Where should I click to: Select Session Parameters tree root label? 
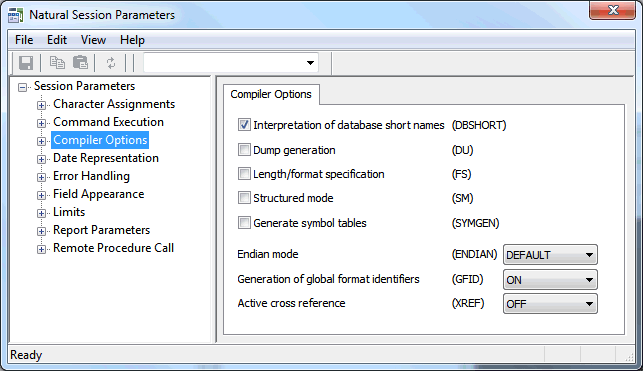[x=84, y=86]
